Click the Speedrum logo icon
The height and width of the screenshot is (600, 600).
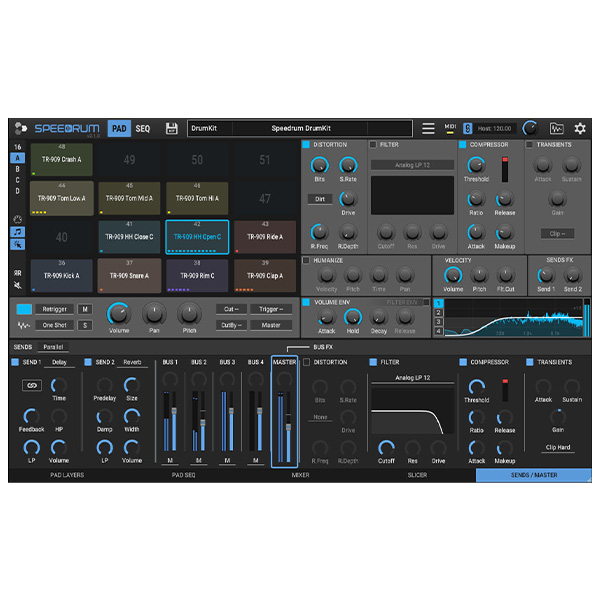tap(20, 128)
